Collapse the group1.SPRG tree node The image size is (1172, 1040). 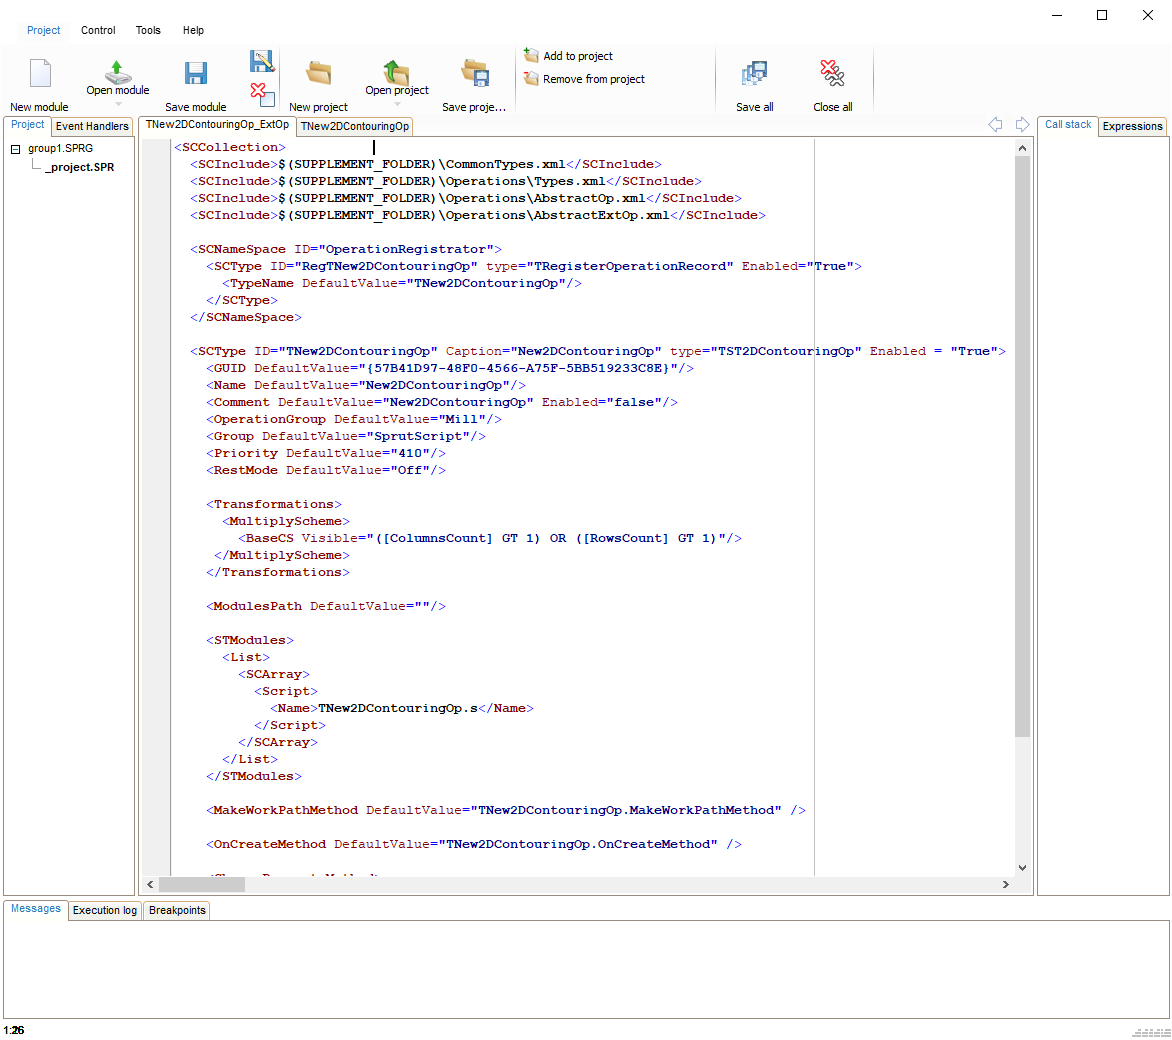[x=16, y=149]
